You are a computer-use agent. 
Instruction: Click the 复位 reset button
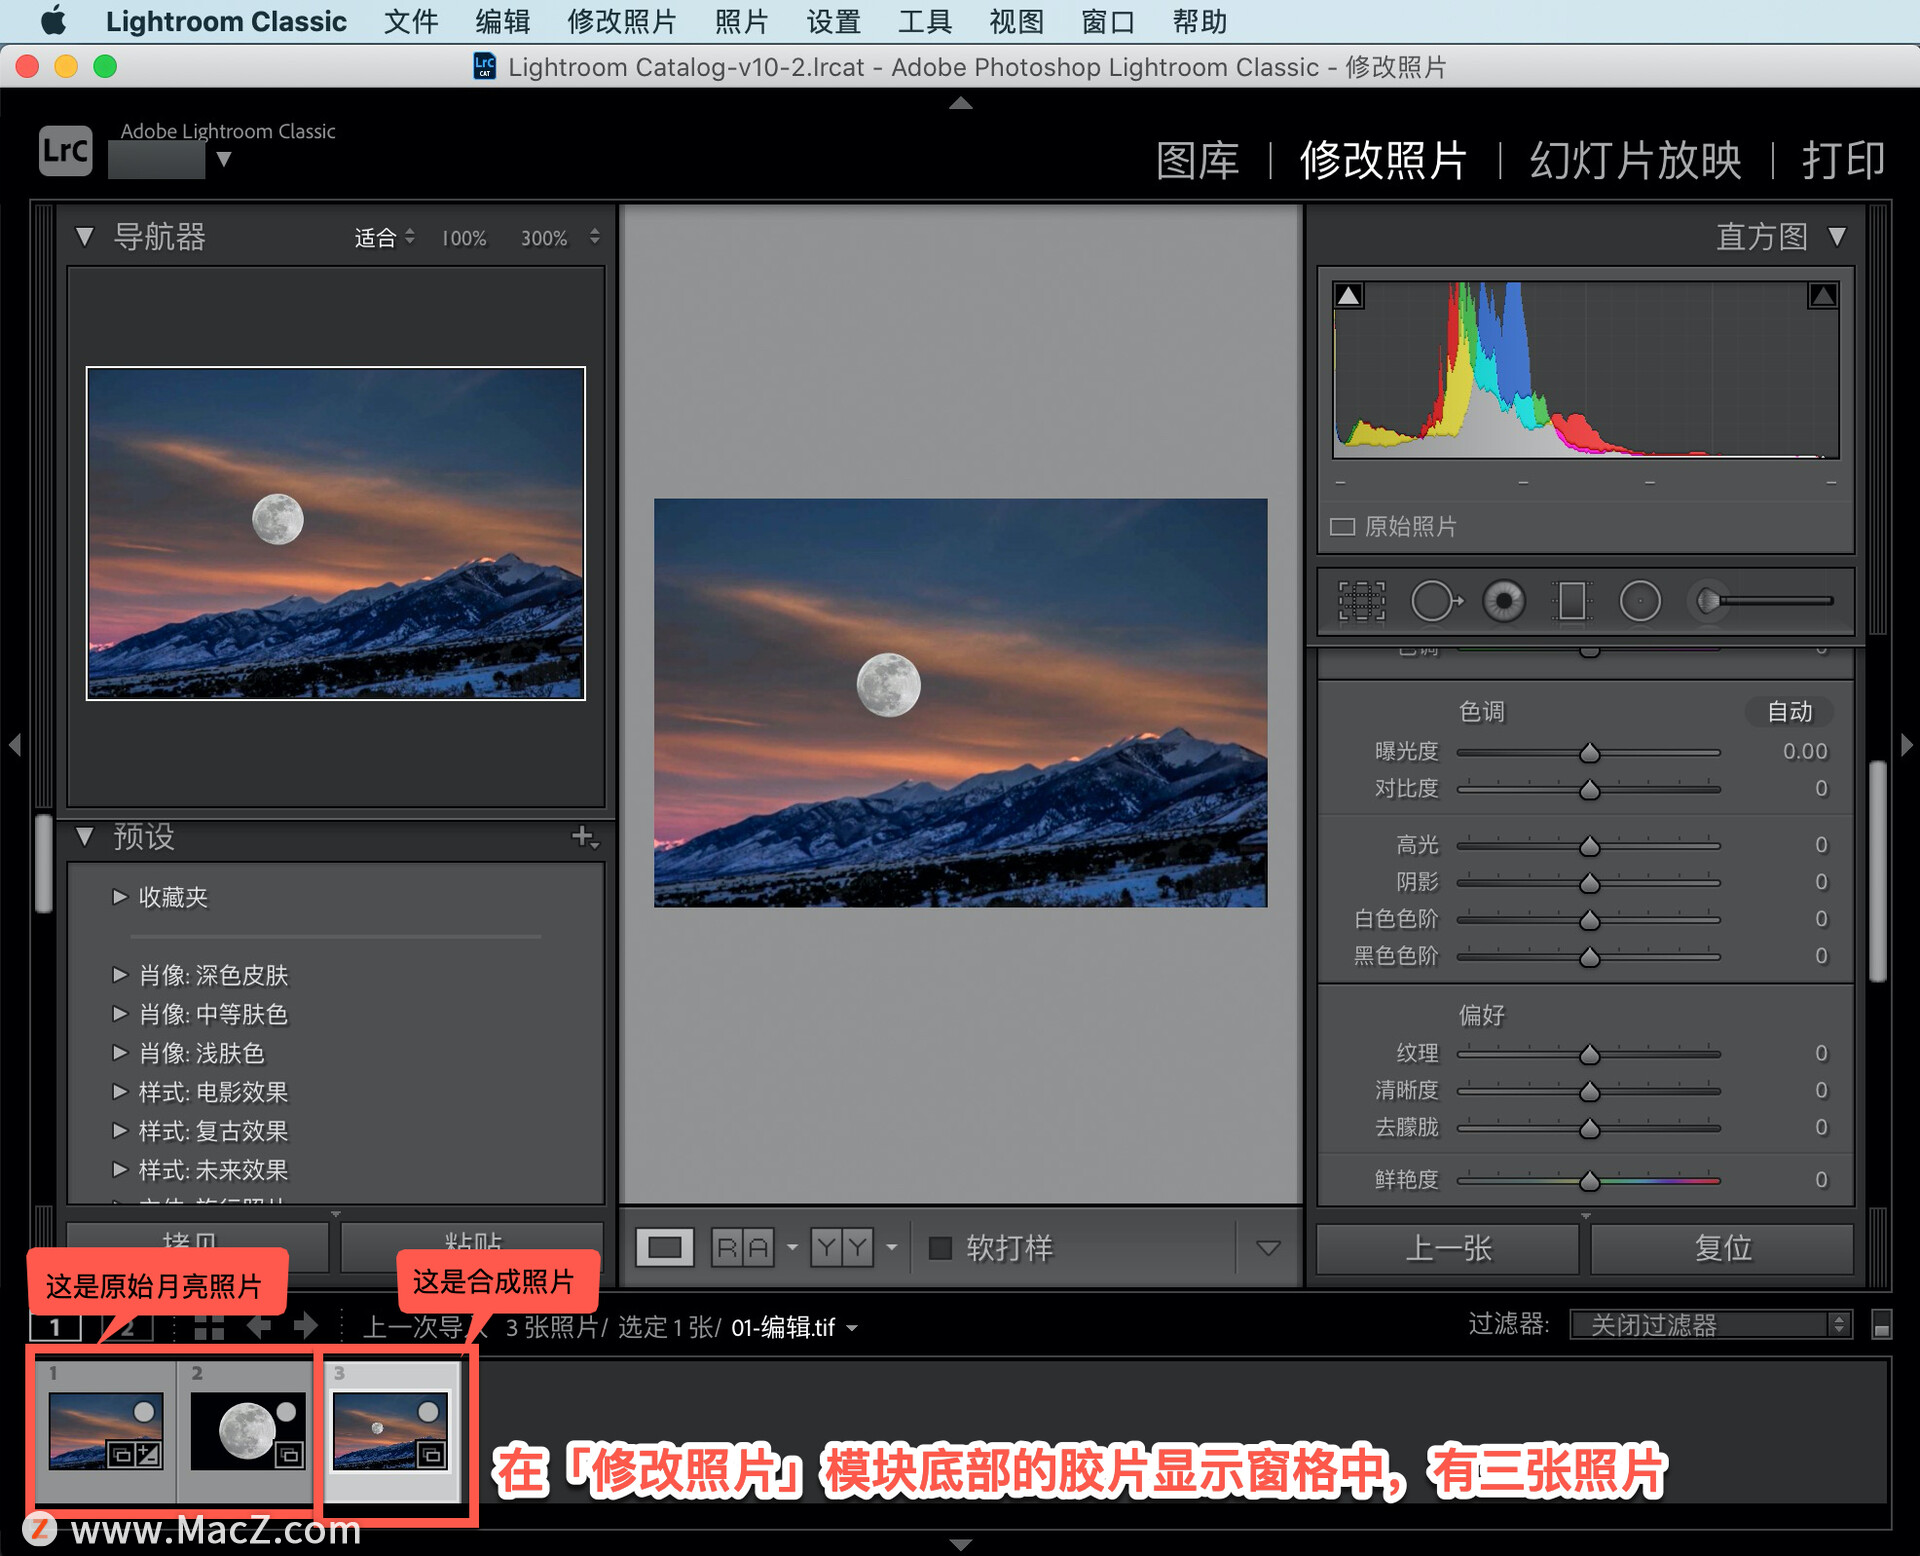point(1722,1247)
